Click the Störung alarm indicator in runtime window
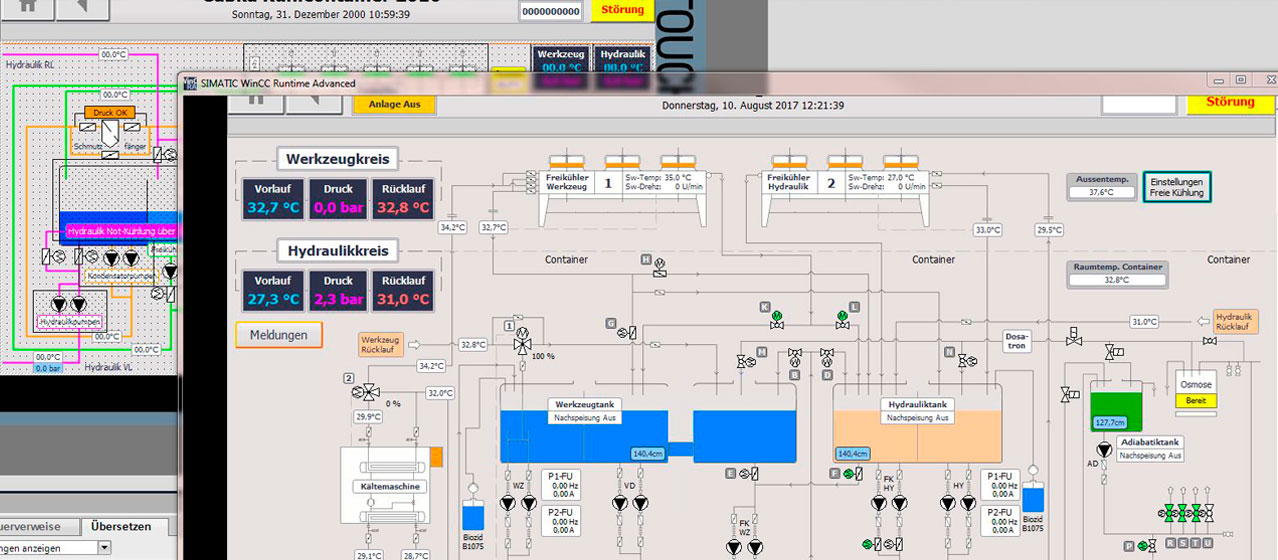Screen dimensions: 1278x560 point(1230,102)
